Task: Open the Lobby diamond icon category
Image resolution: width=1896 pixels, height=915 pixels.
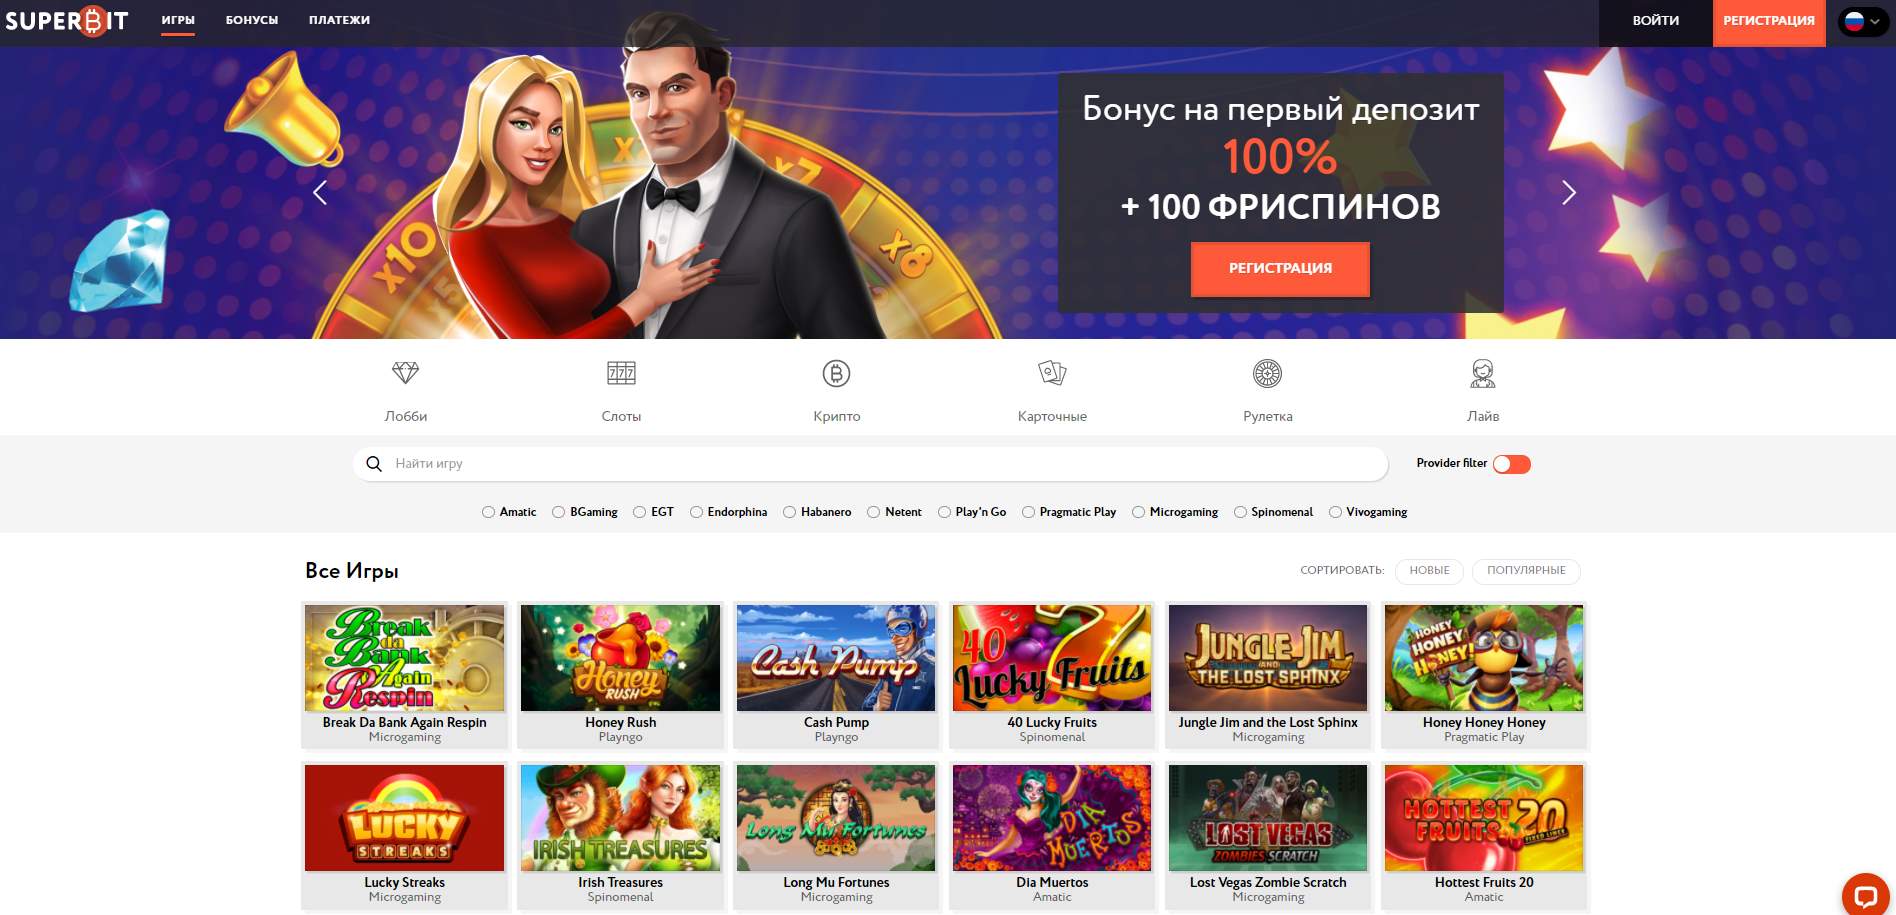Action: [405, 374]
